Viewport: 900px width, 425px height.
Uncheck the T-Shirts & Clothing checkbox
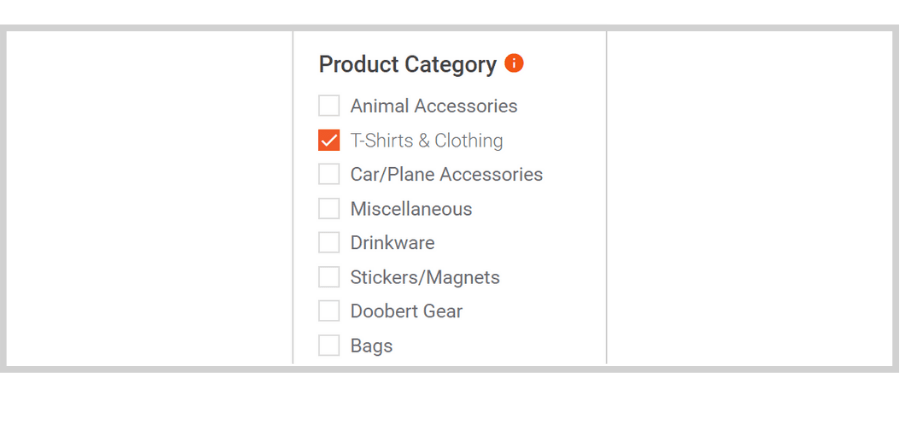pos(329,140)
